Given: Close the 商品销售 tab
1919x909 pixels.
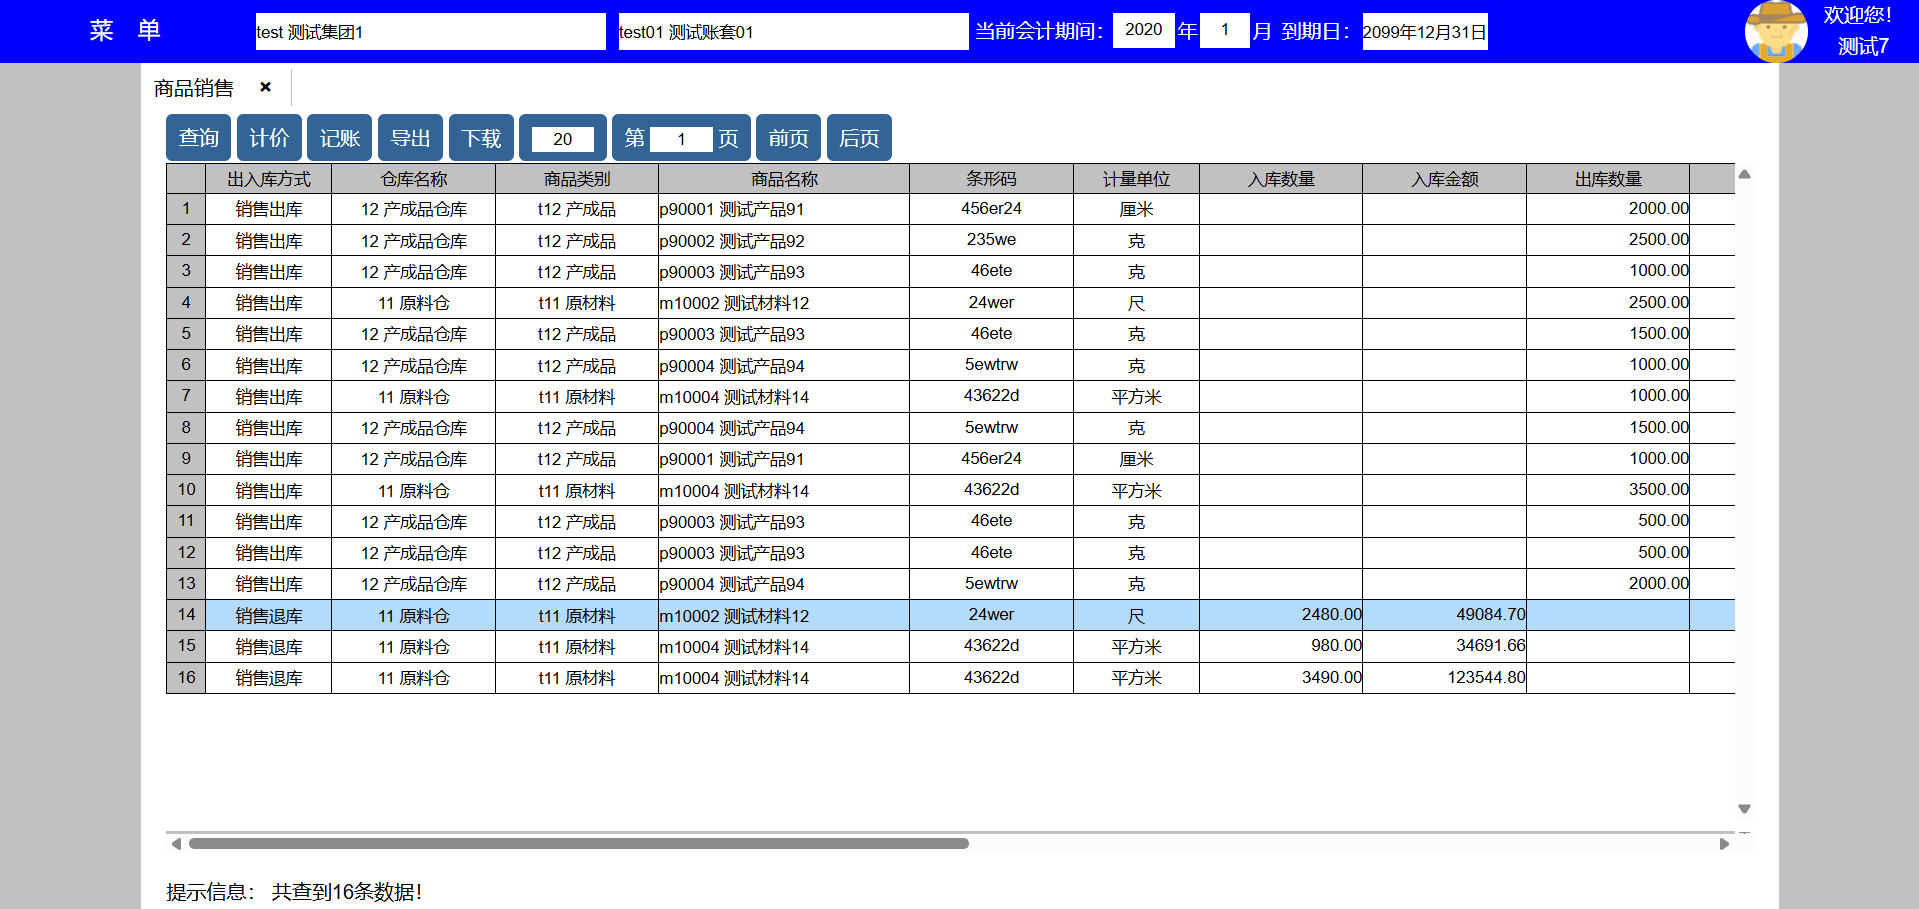Looking at the screenshot, I should pyautogui.click(x=265, y=87).
